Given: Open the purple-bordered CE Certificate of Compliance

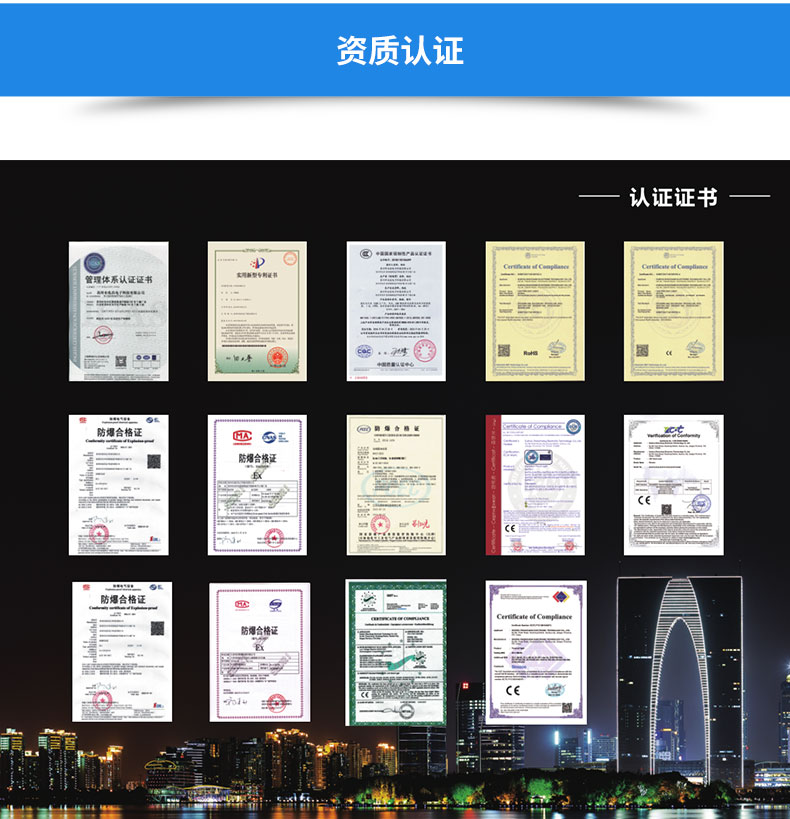Looking at the screenshot, I should tap(536, 652).
